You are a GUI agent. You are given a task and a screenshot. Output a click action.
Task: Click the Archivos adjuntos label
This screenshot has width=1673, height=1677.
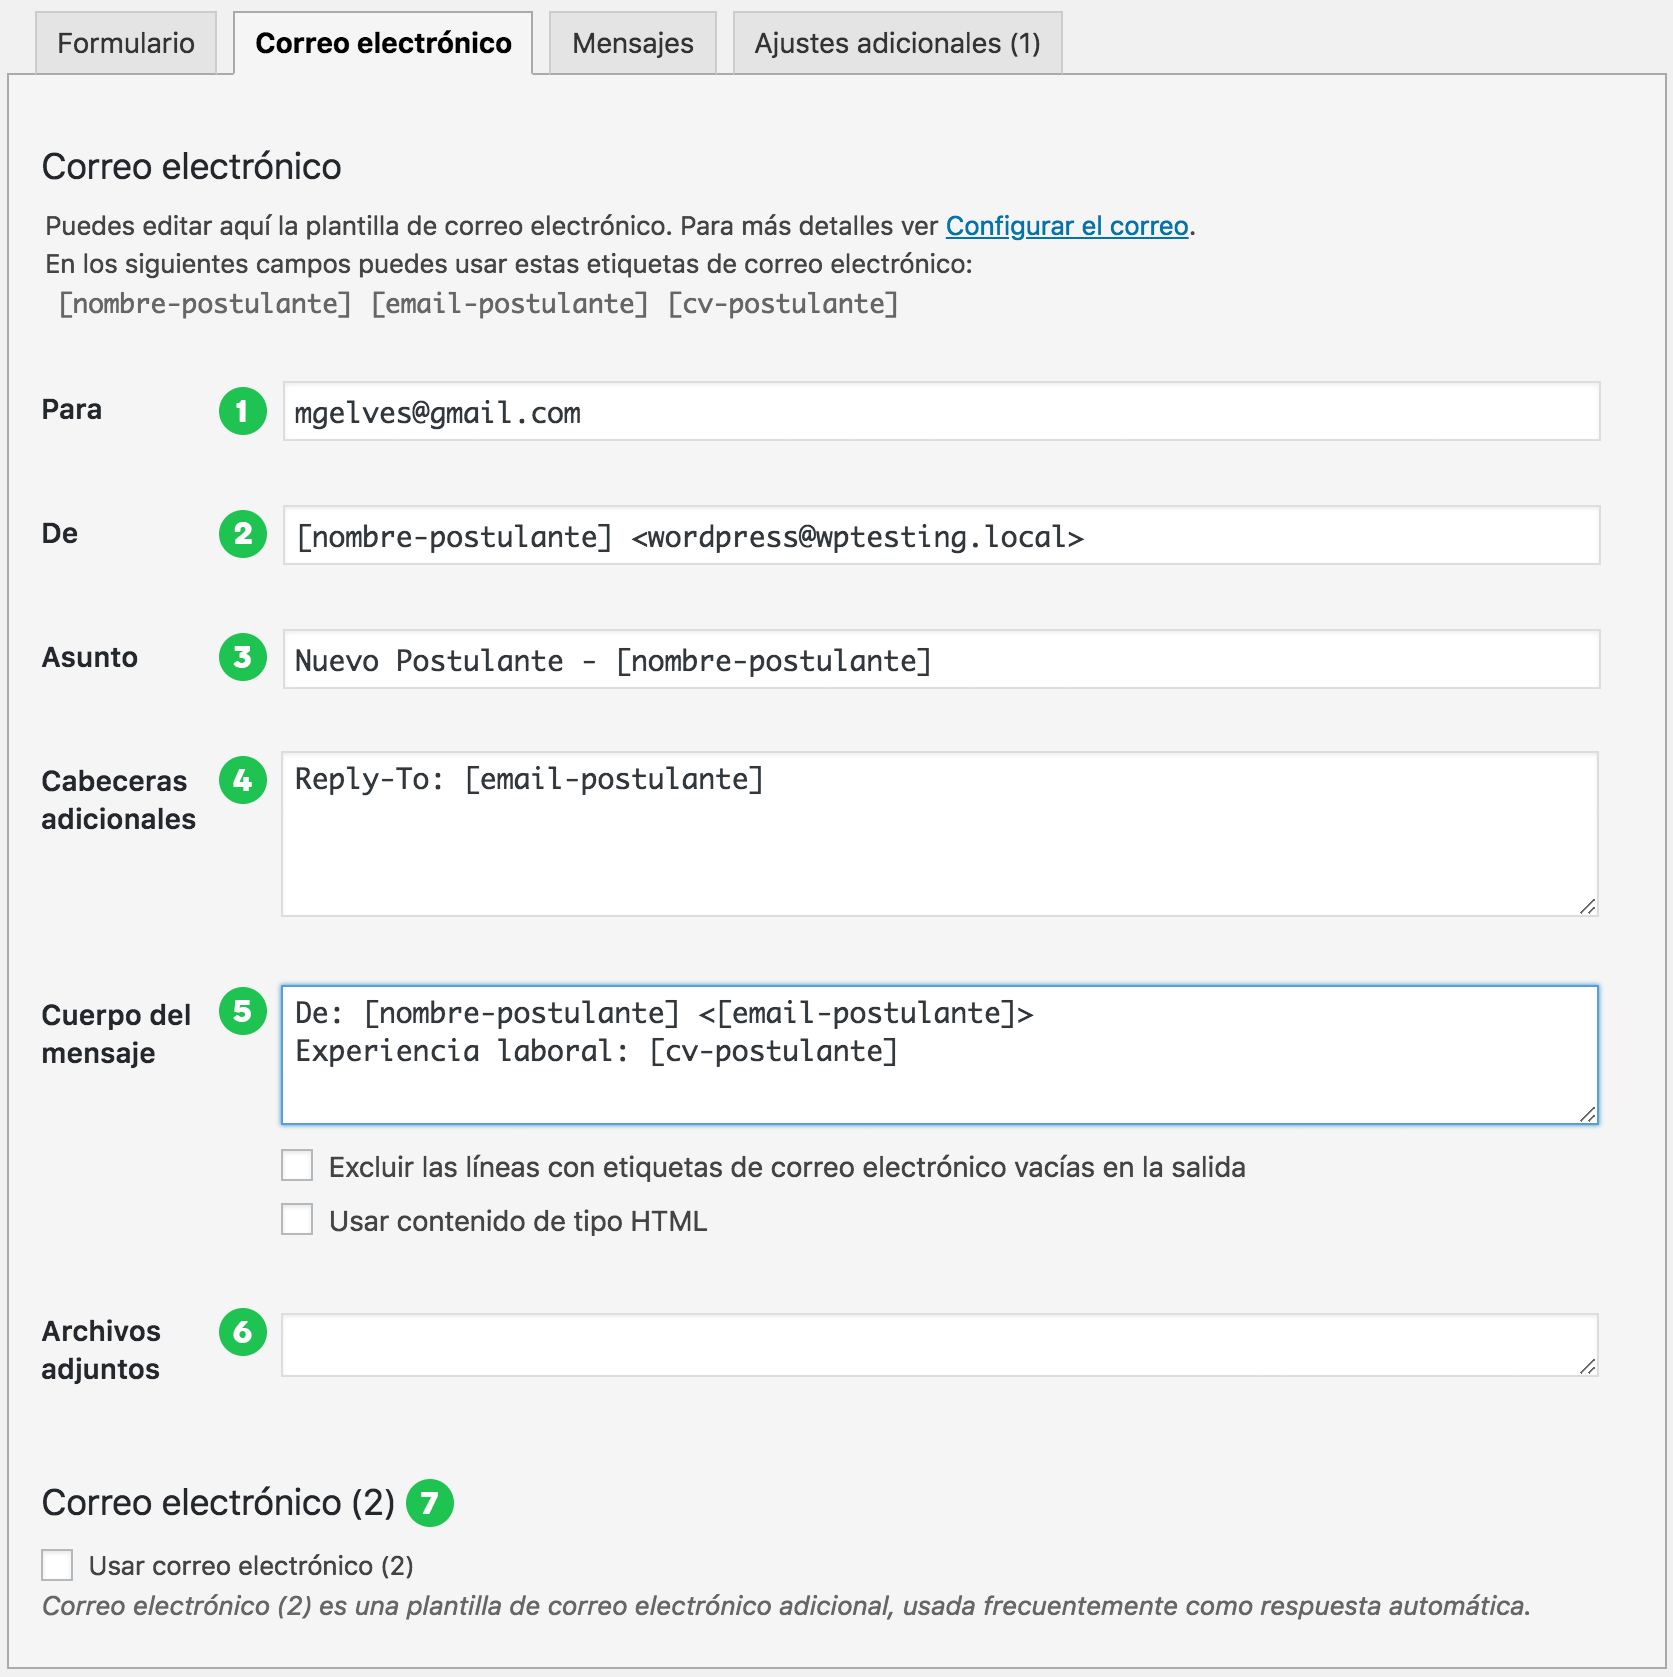point(101,1350)
